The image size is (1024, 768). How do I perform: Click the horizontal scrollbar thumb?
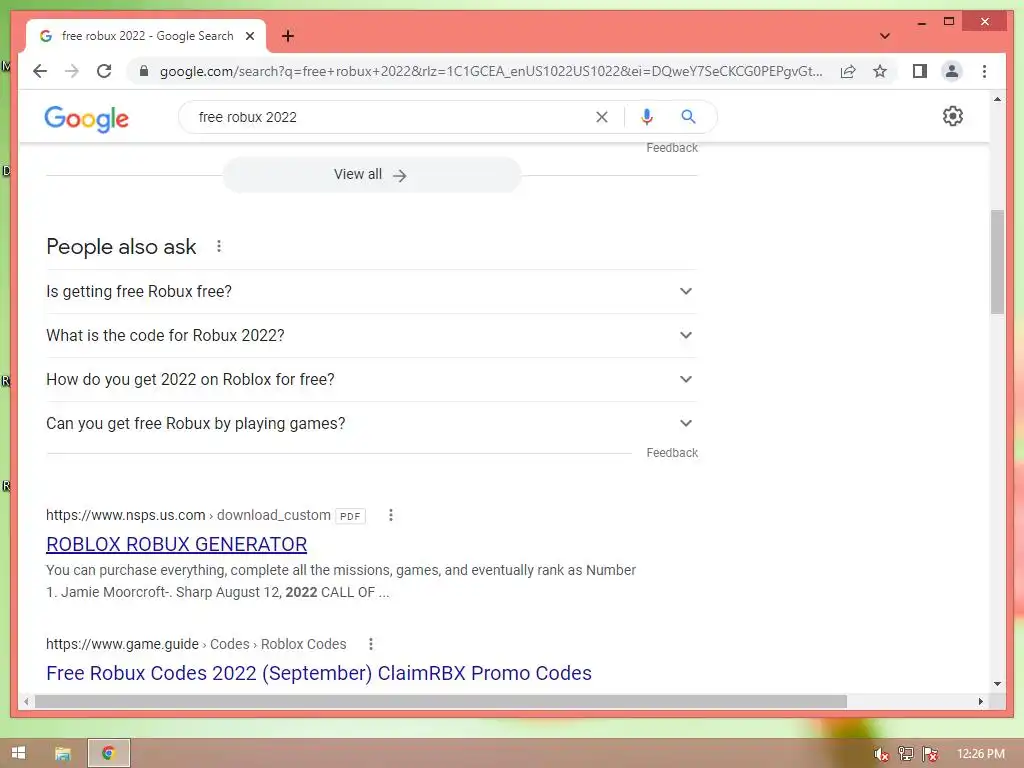click(441, 701)
